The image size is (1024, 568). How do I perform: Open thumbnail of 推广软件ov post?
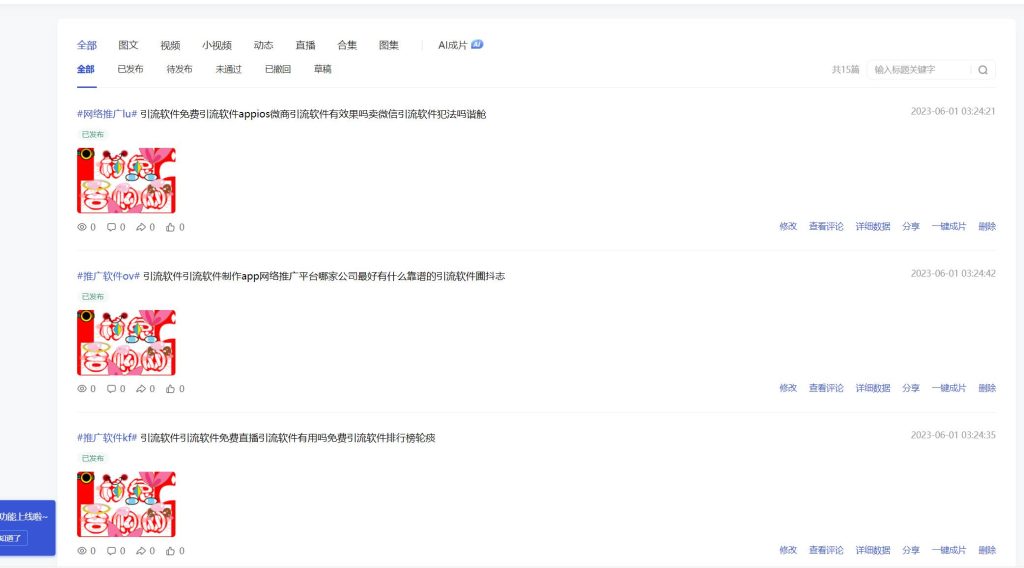pos(126,342)
